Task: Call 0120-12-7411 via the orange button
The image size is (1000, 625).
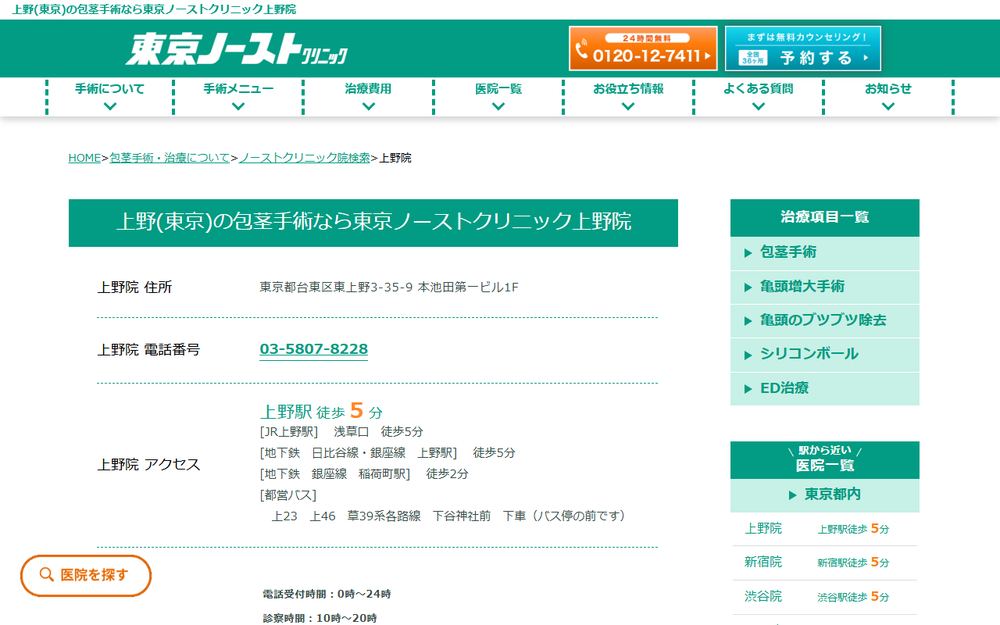Action: (x=643, y=48)
